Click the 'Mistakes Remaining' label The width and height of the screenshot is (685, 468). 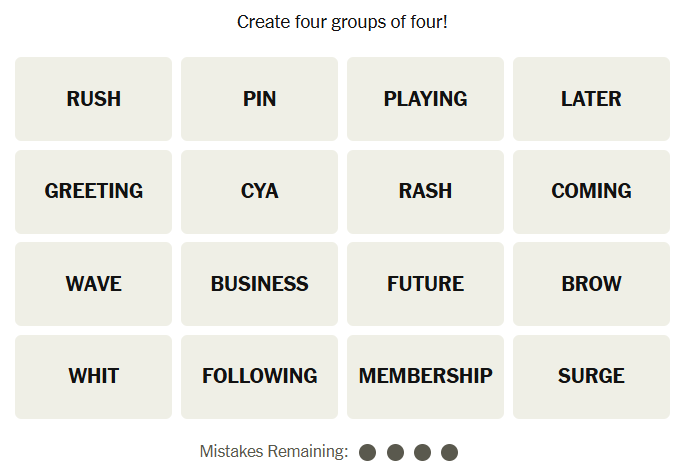(x=273, y=452)
